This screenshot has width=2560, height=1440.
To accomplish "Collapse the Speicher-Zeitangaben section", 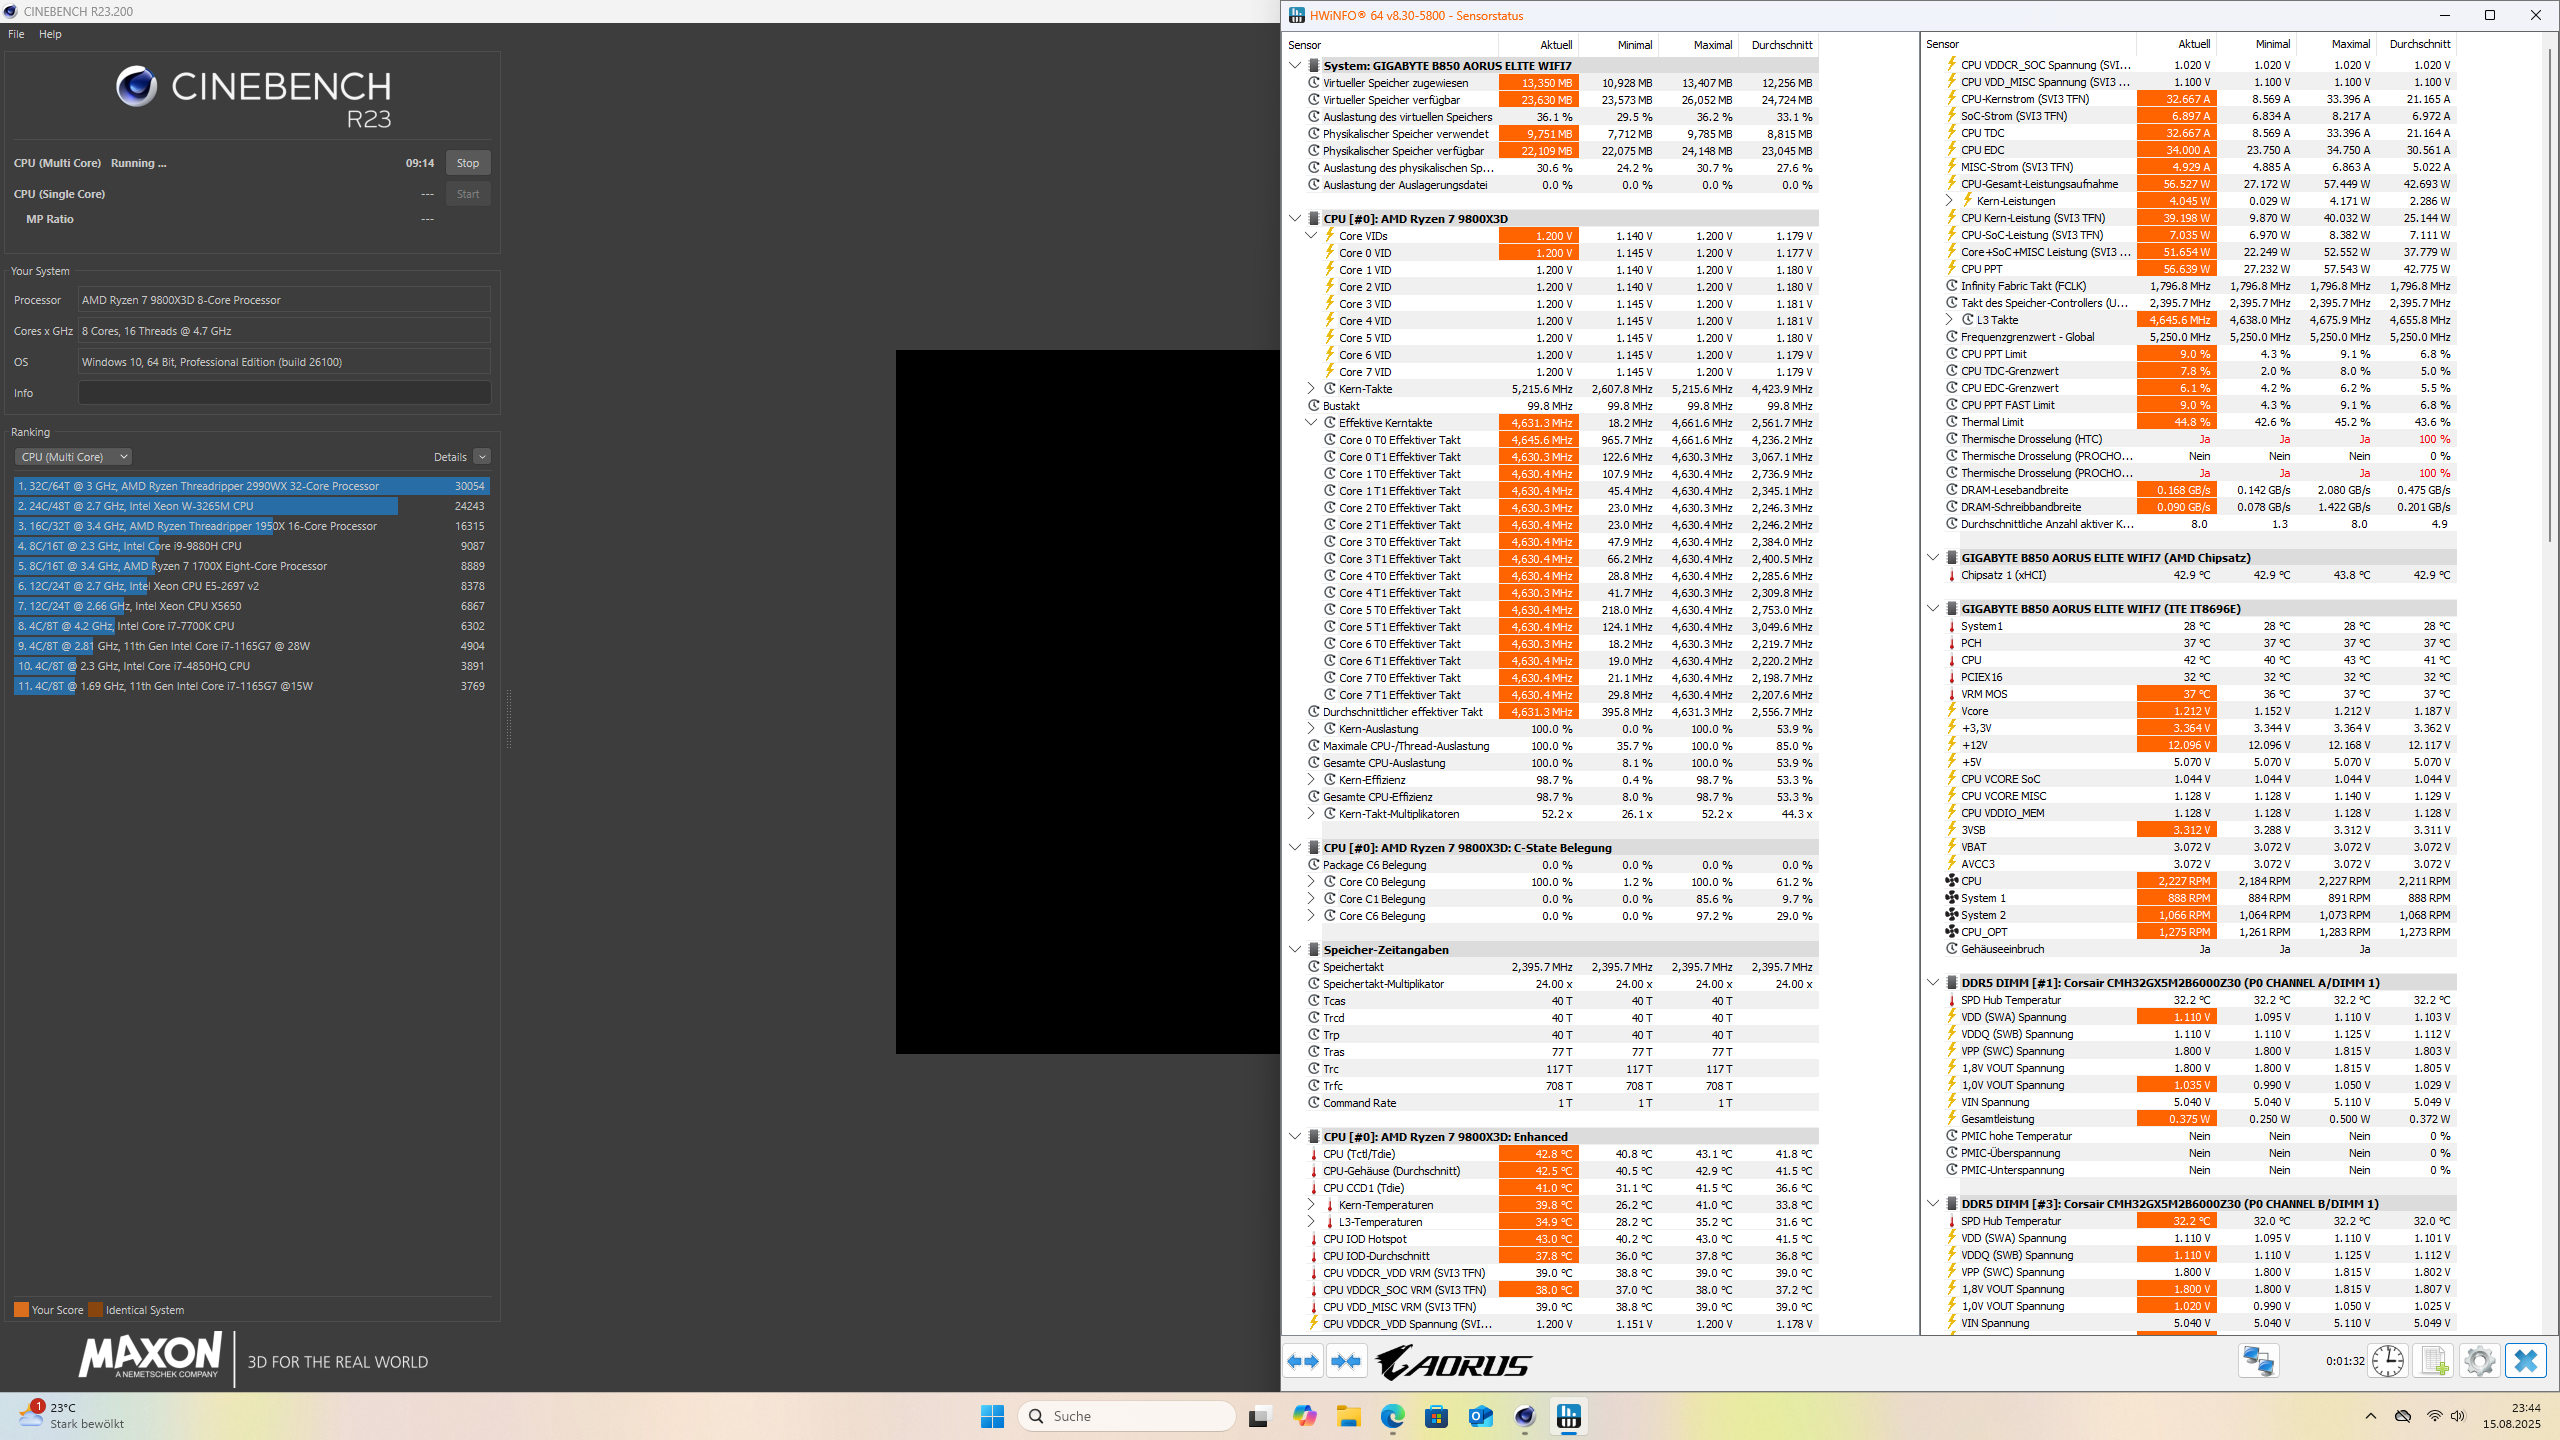I will pos(1295,949).
